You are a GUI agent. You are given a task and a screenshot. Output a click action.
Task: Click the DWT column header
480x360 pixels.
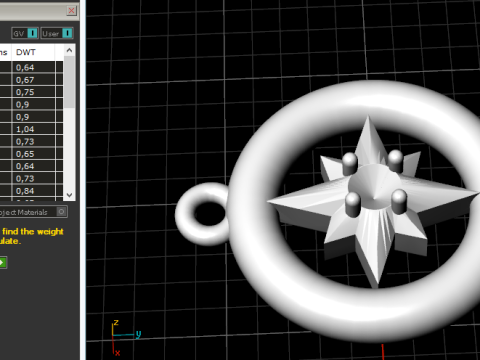click(x=33, y=52)
